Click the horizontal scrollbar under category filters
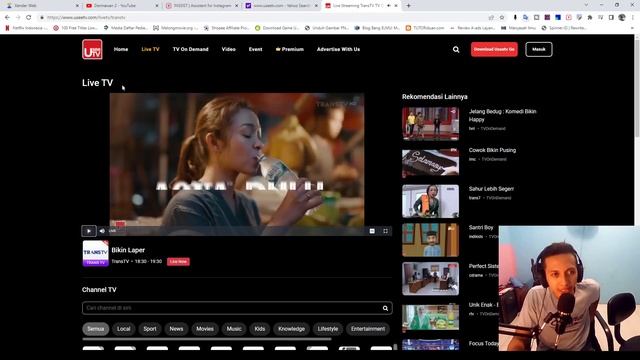 coord(207,339)
